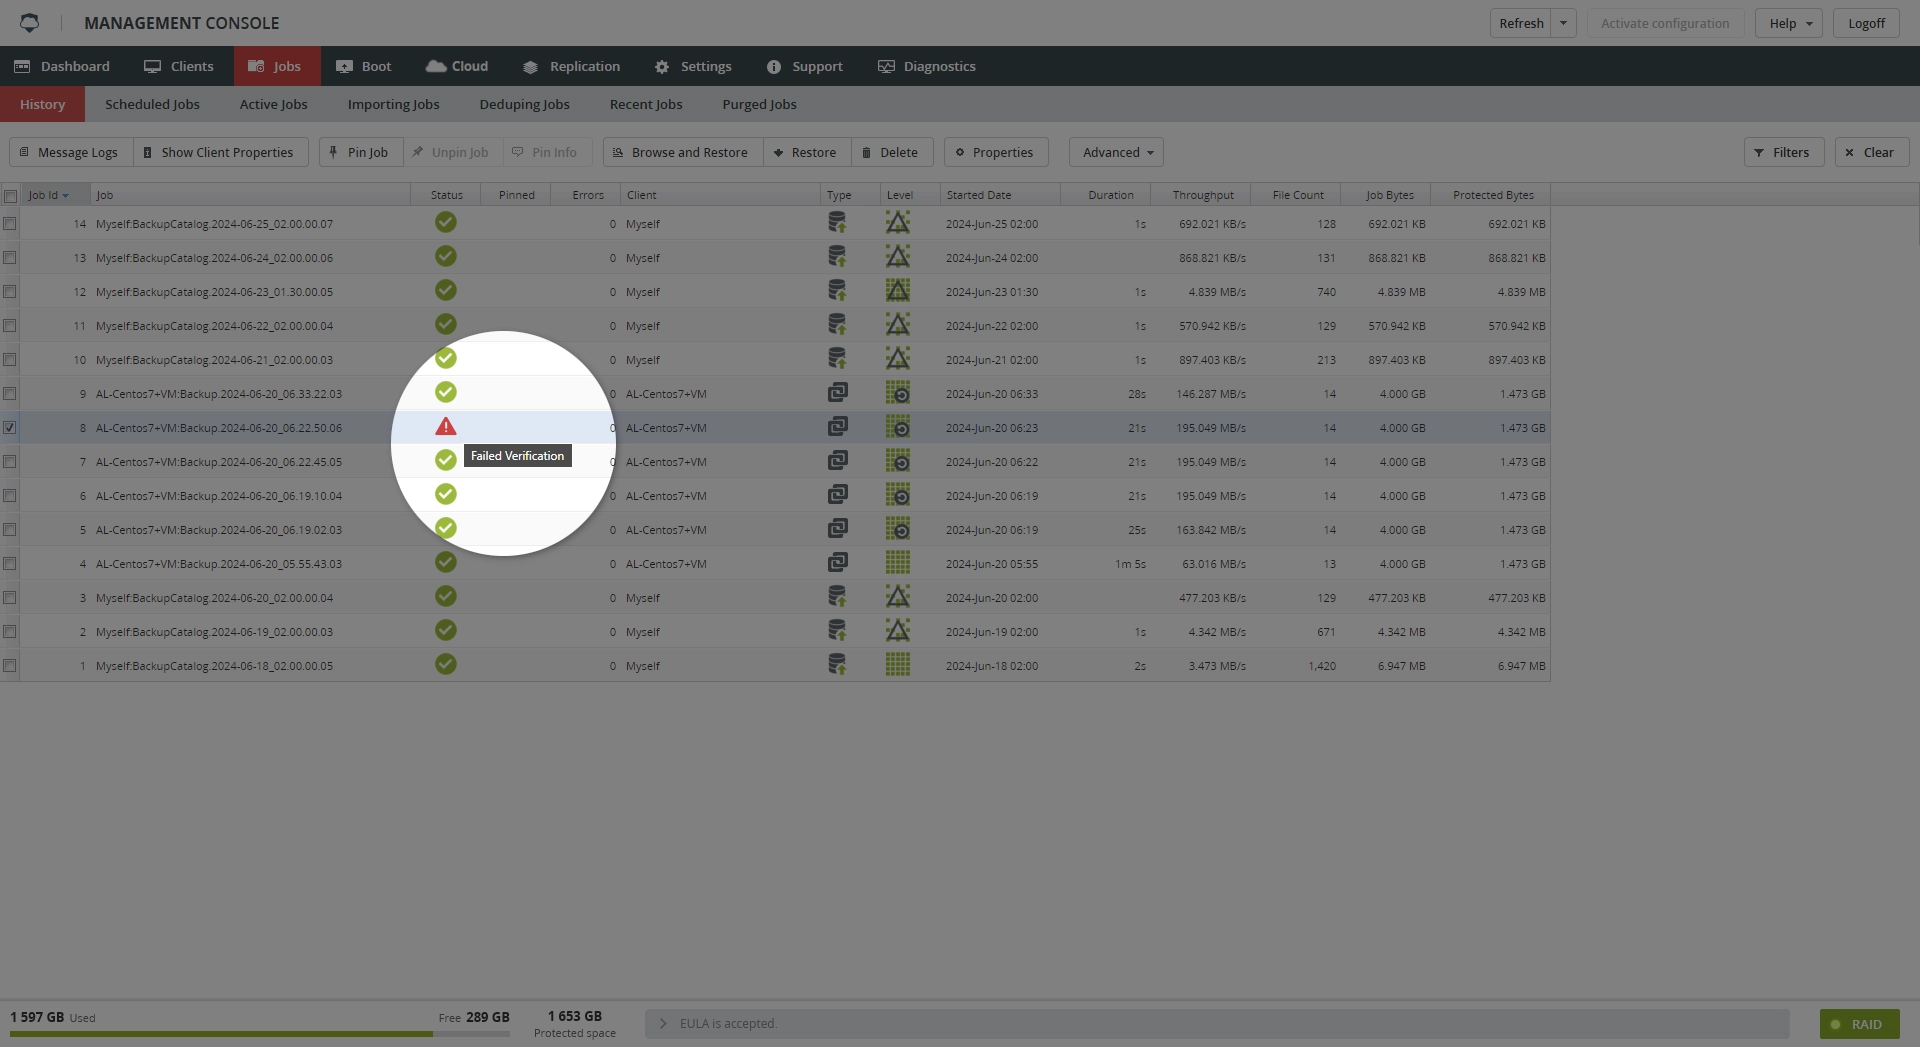This screenshot has height=1047, width=1920.
Task: Click the Pin Job toolbar button
Action: [x=360, y=152]
